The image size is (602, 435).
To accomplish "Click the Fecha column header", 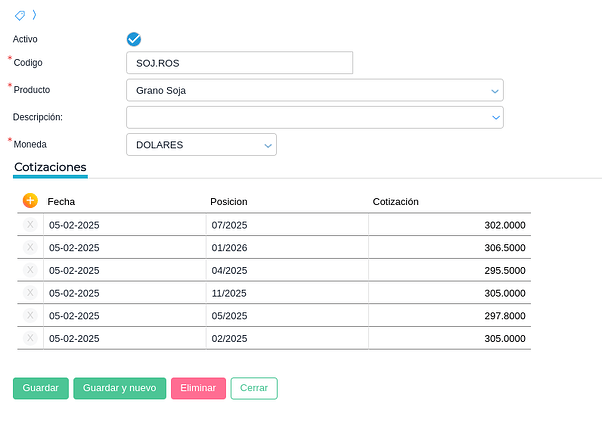I will point(62,201).
